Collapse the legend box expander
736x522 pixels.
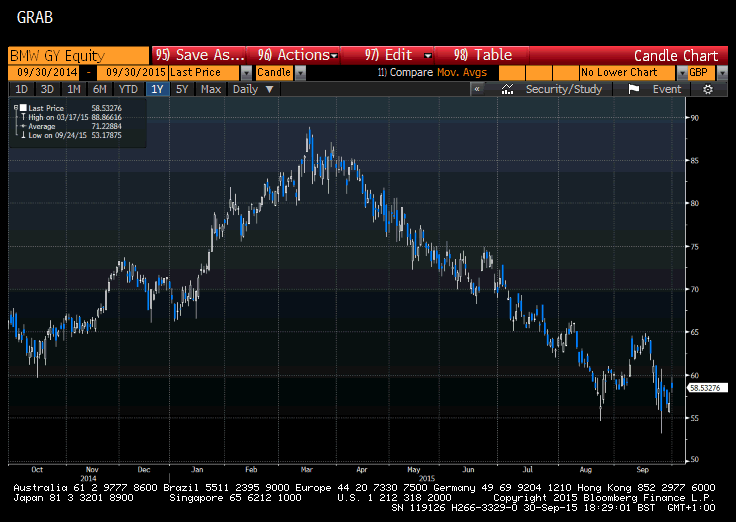[15, 107]
